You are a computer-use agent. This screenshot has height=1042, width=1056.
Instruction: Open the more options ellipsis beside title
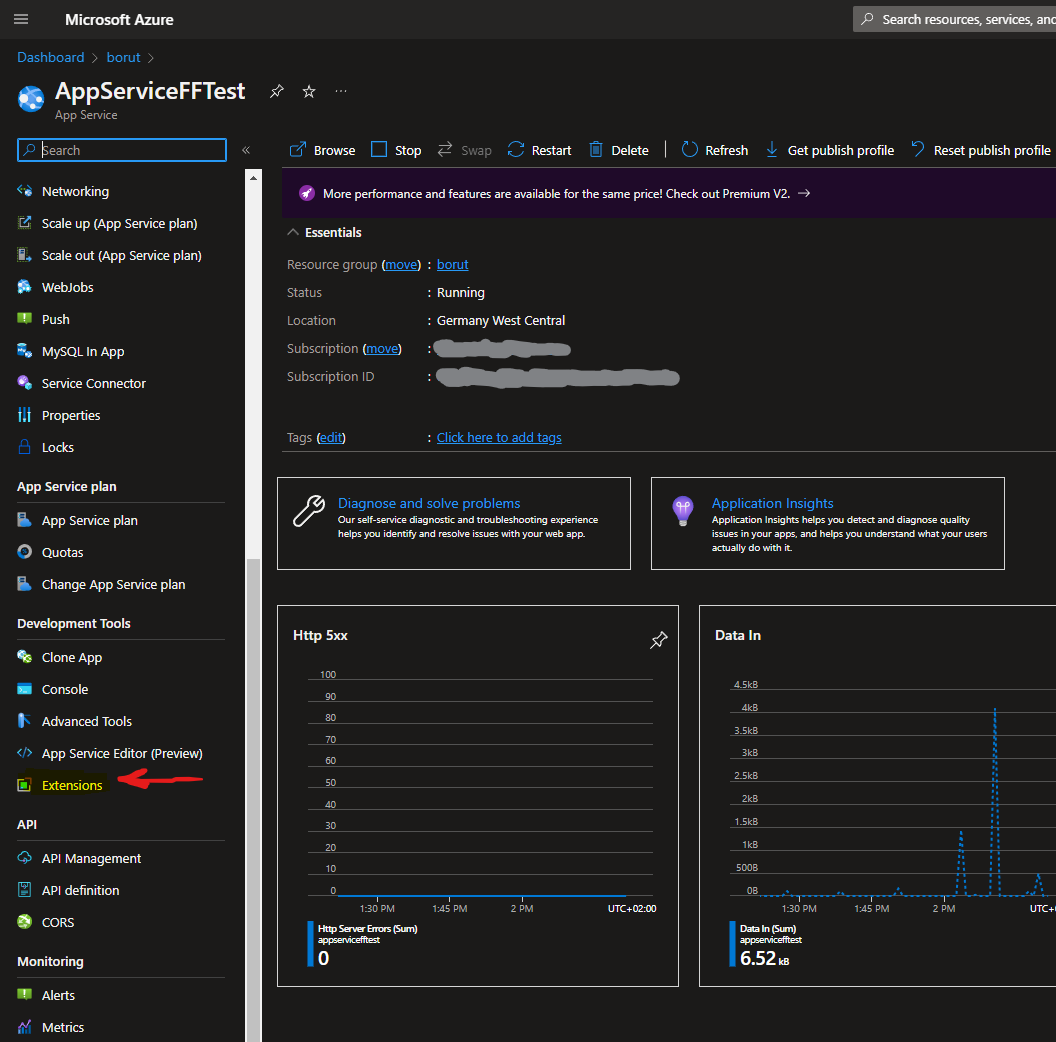(341, 91)
